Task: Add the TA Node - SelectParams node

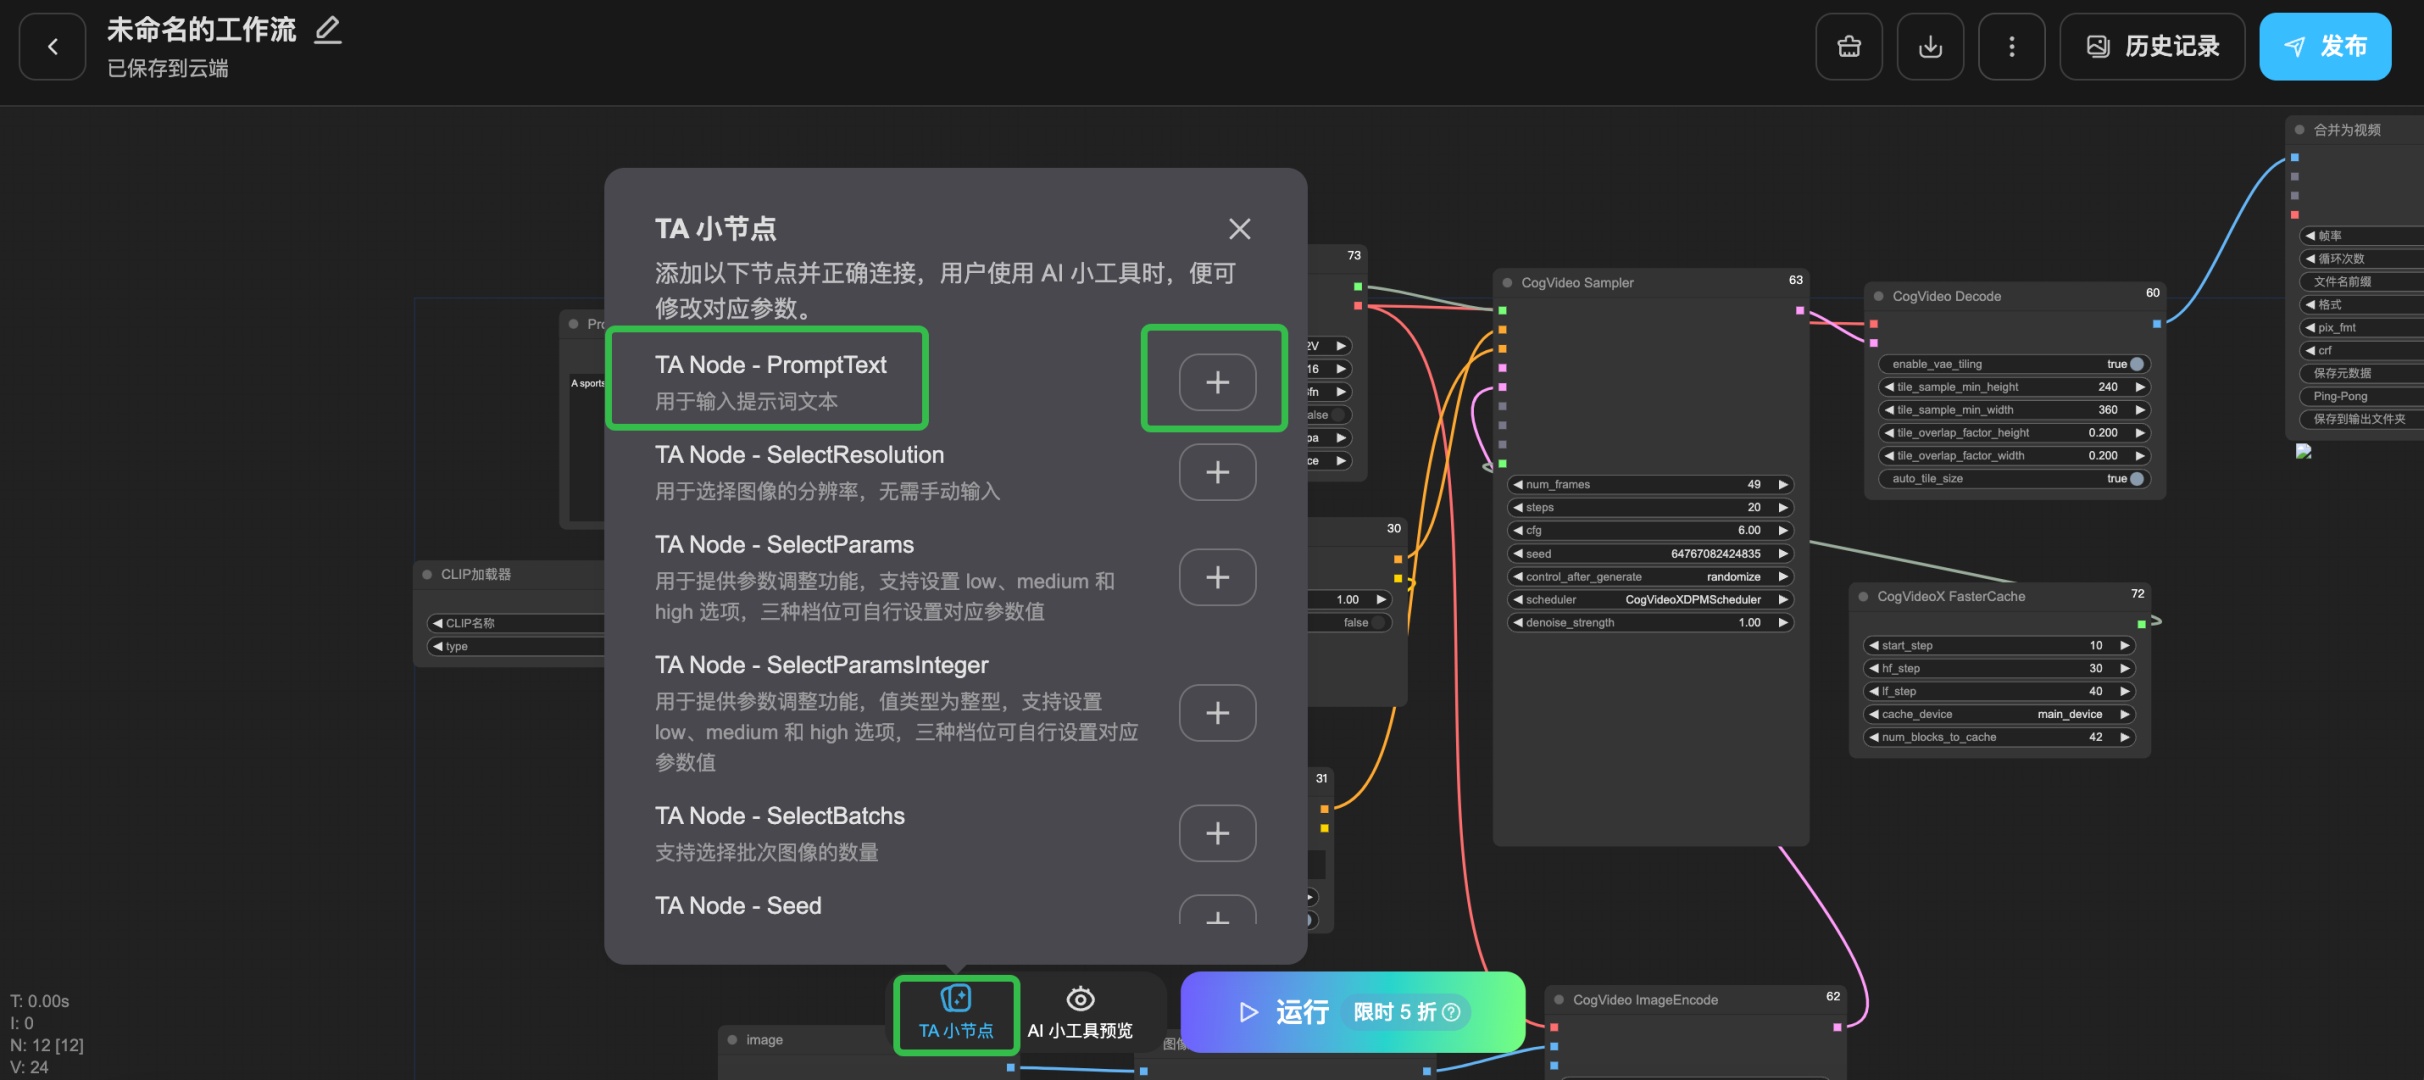Action: click(x=1216, y=577)
